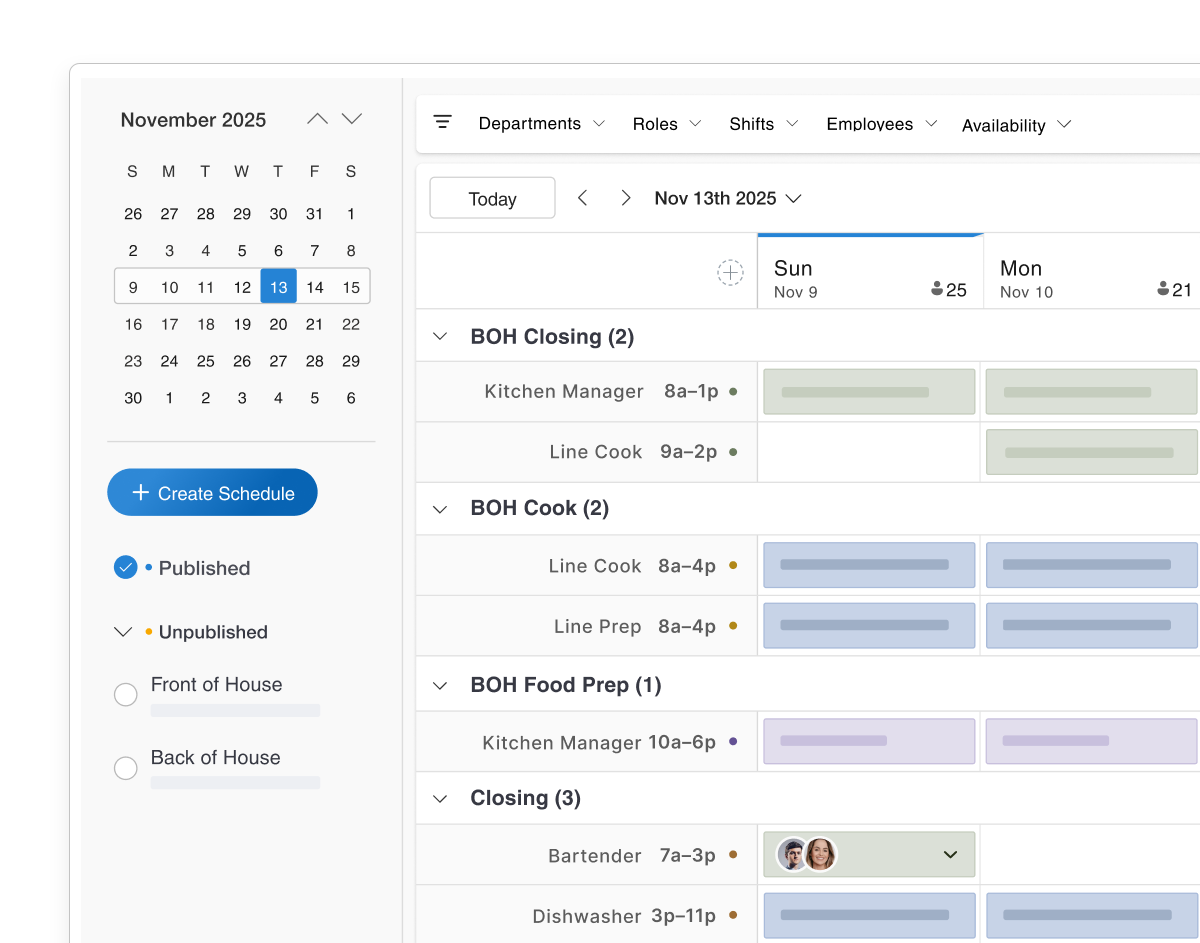Select day 15 in mini calendar
Screen dimensions: 1200x943
tap(351, 287)
